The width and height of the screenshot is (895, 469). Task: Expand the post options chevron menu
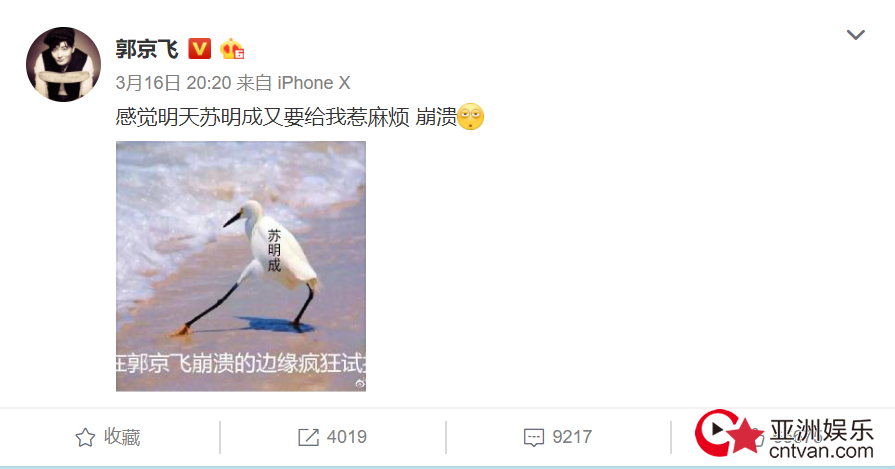pos(855,35)
